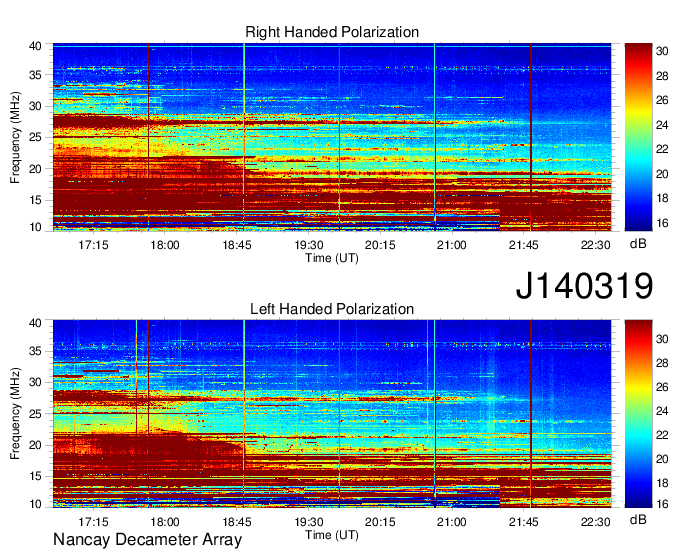This screenshot has height=552, width=680.
Task: Click the 20 MHz tick on the Left Handed frequency axis
Action: pyautogui.click(x=35, y=445)
